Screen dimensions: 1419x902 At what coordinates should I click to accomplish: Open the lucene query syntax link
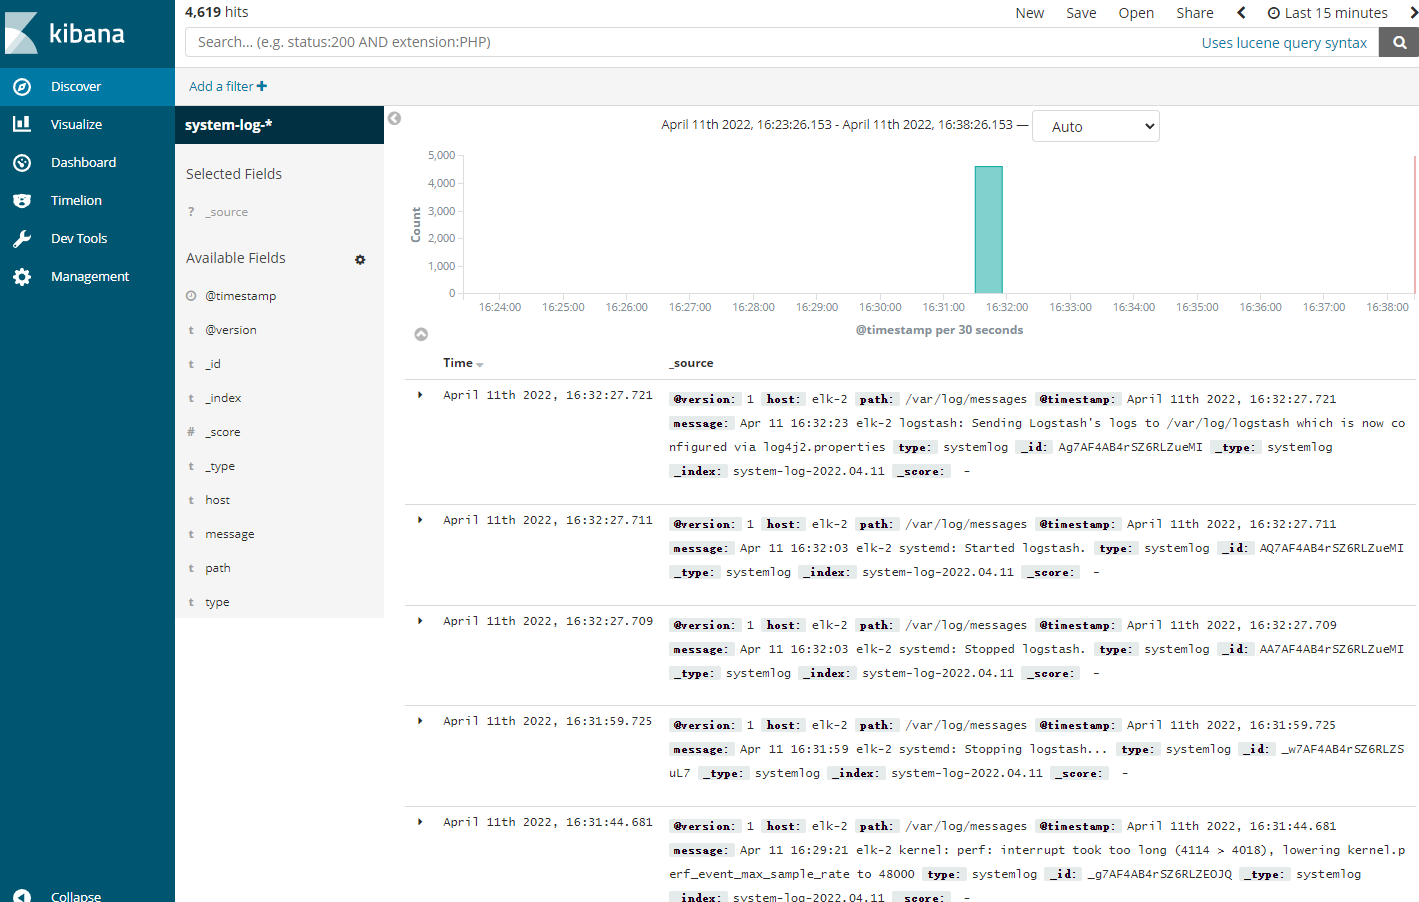point(1284,43)
